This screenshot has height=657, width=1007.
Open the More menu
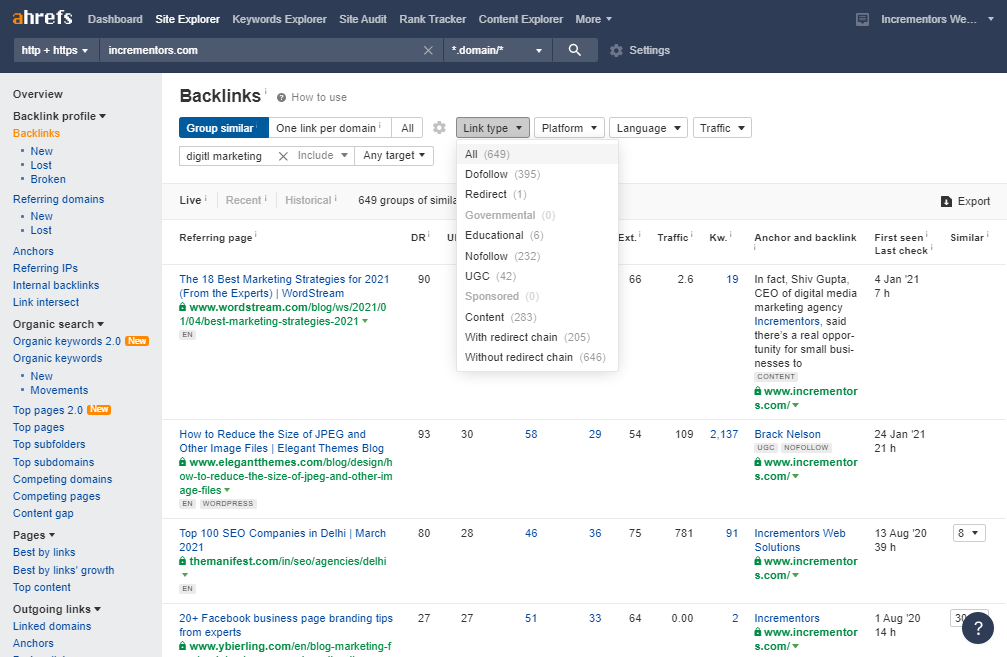[x=593, y=19]
